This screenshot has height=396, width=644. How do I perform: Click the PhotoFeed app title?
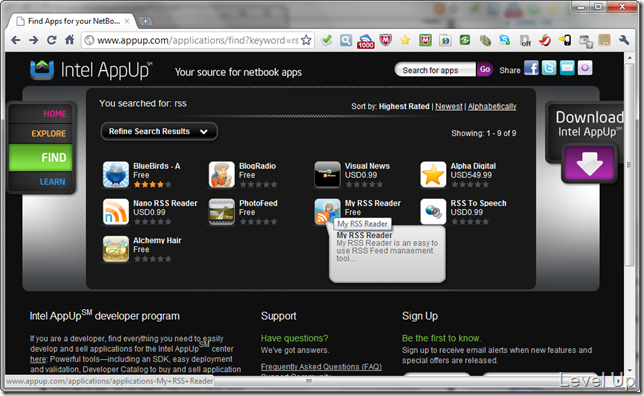(x=258, y=203)
